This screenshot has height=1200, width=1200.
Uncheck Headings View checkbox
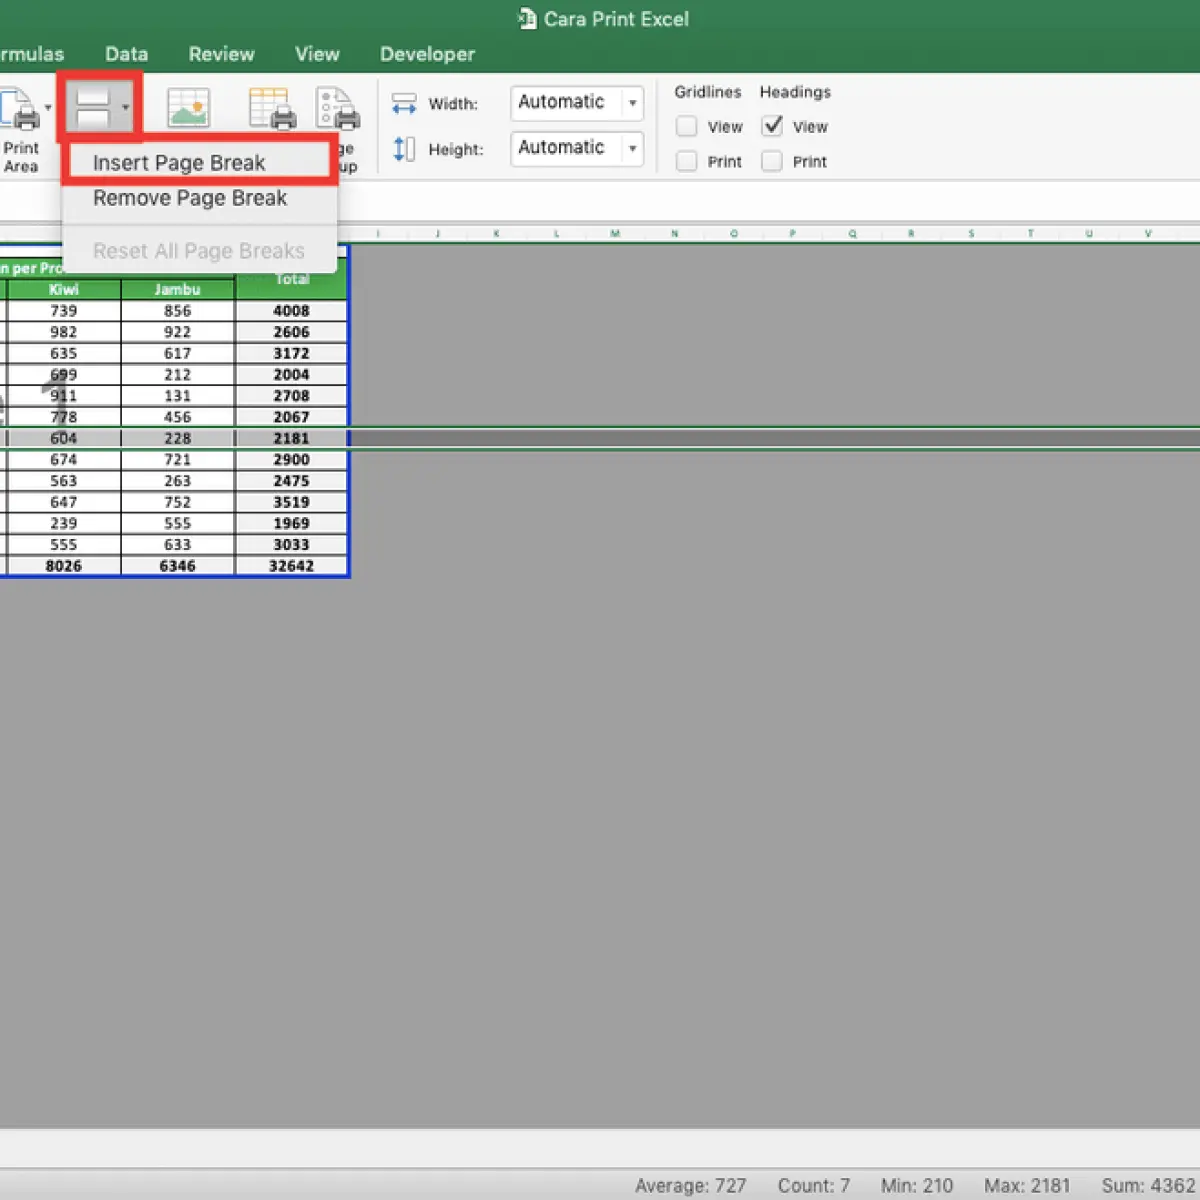tap(772, 126)
